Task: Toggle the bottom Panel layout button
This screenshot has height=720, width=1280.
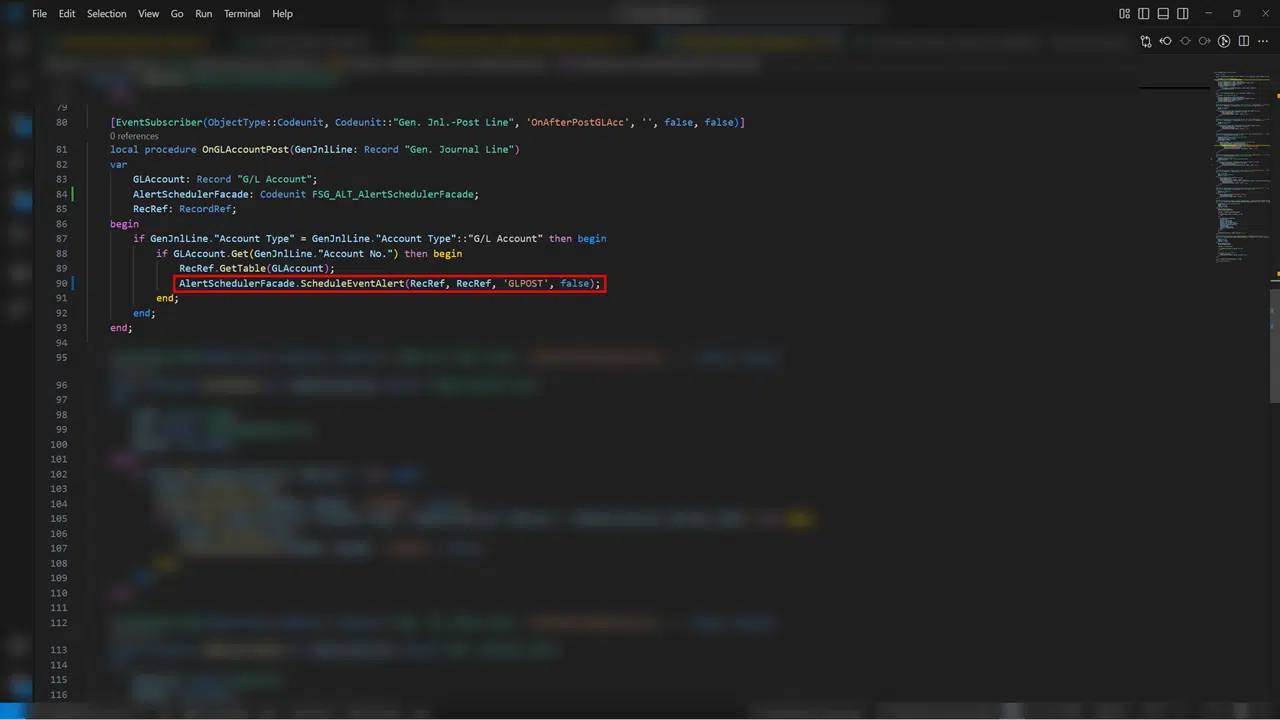Action: pos(1163,14)
